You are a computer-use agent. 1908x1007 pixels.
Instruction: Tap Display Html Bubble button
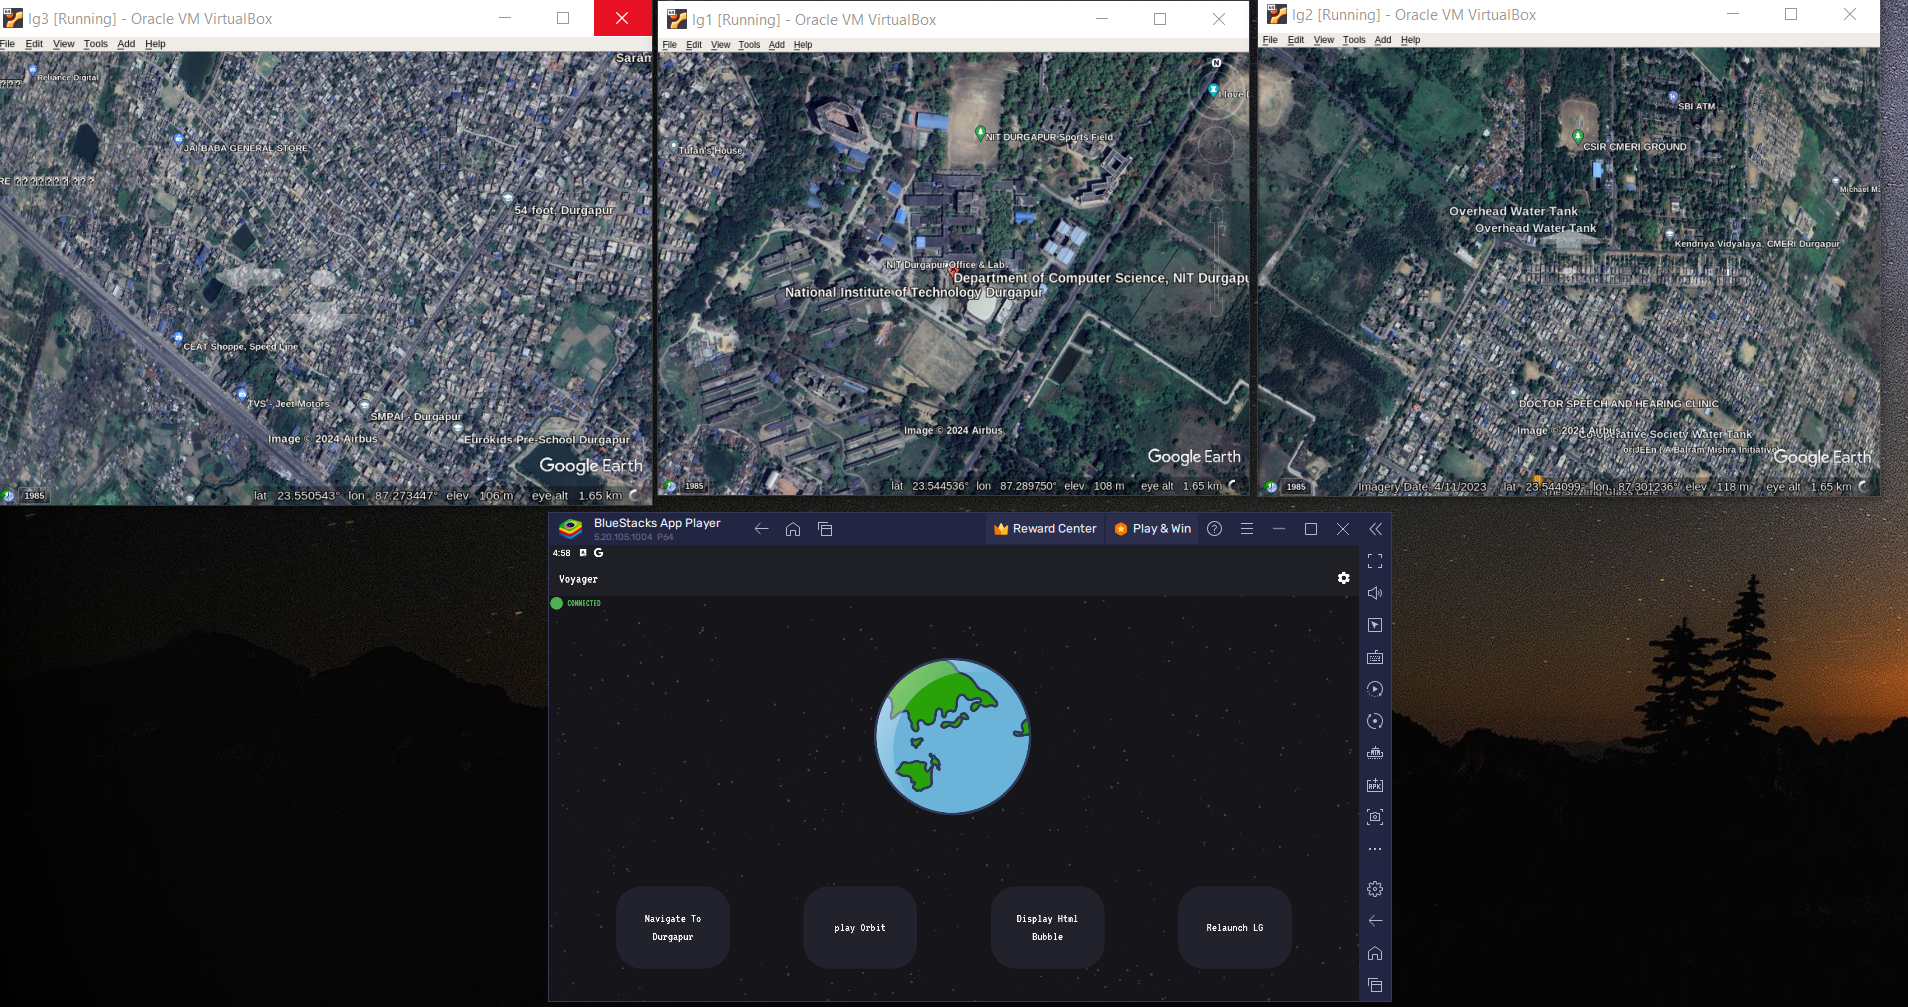click(x=1047, y=927)
